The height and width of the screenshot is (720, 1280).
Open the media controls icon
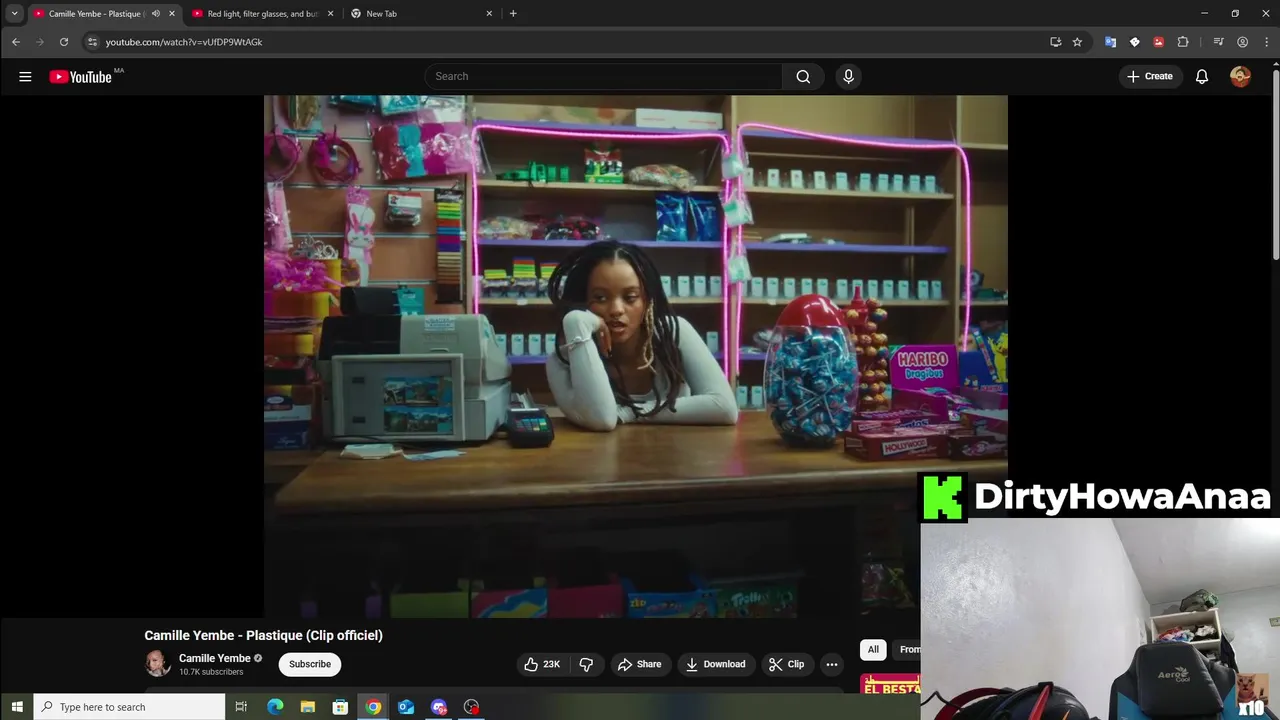tap(1218, 42)
